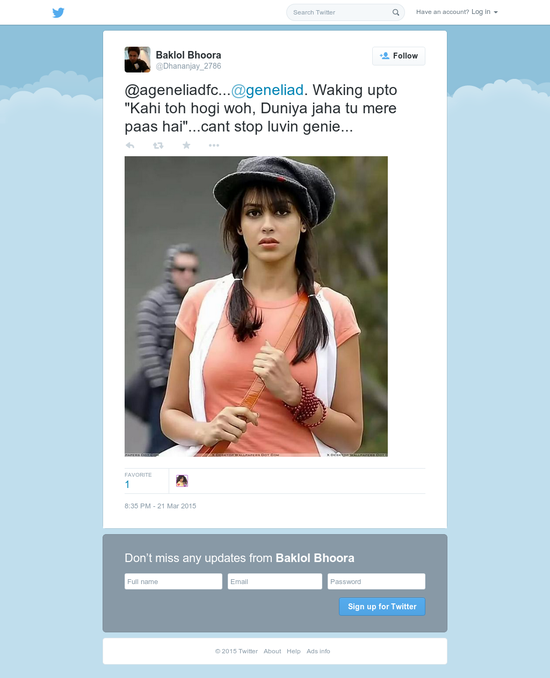The image size is (550, 678).
Task: Click the search magnifier icon
Action: click(x=395, y=13)
